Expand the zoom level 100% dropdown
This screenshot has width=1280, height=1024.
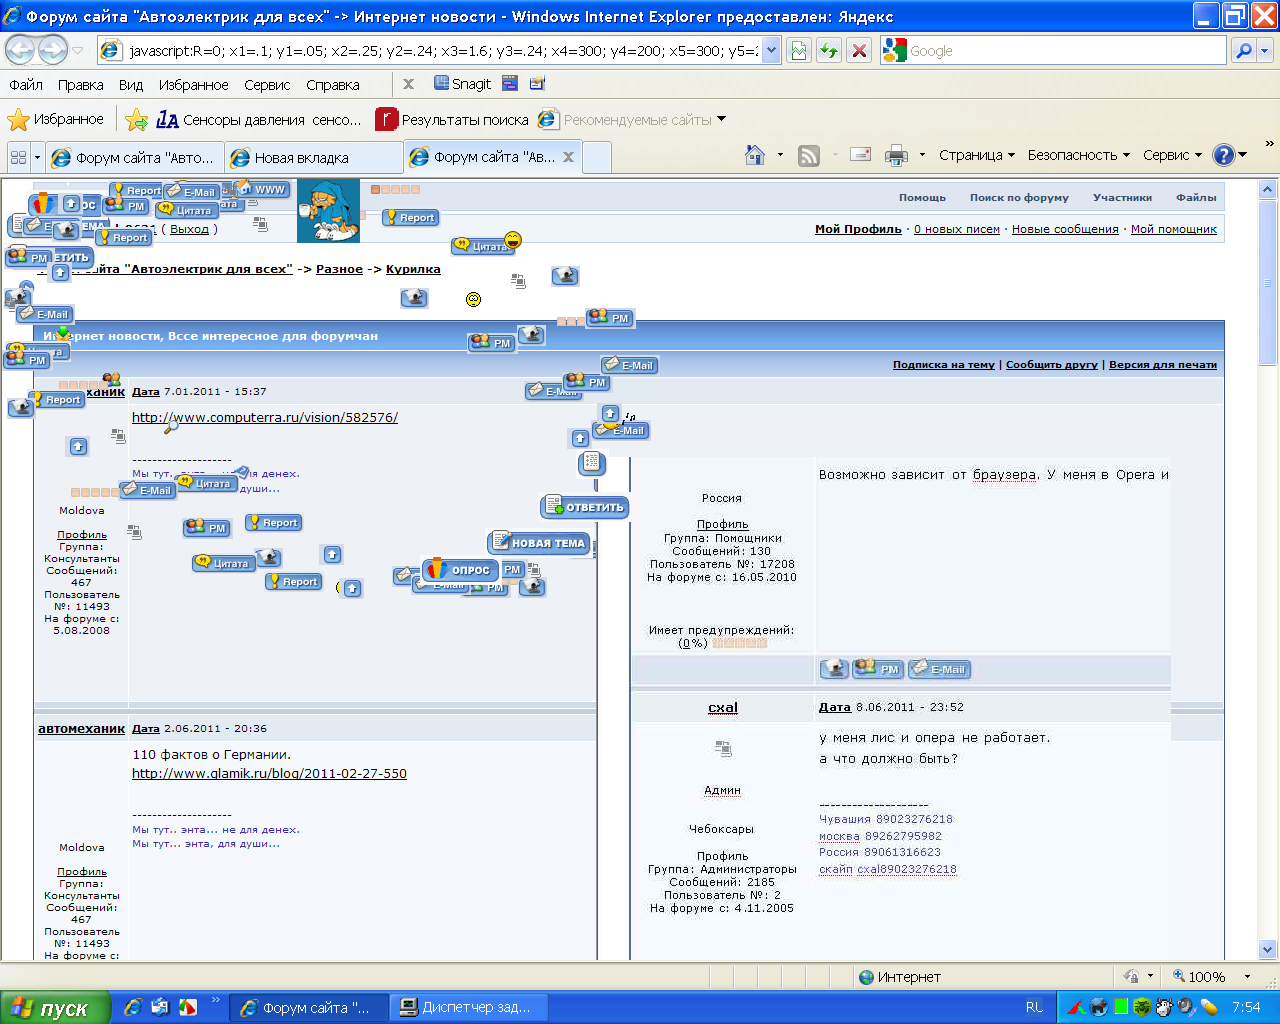pos(1247,977)
